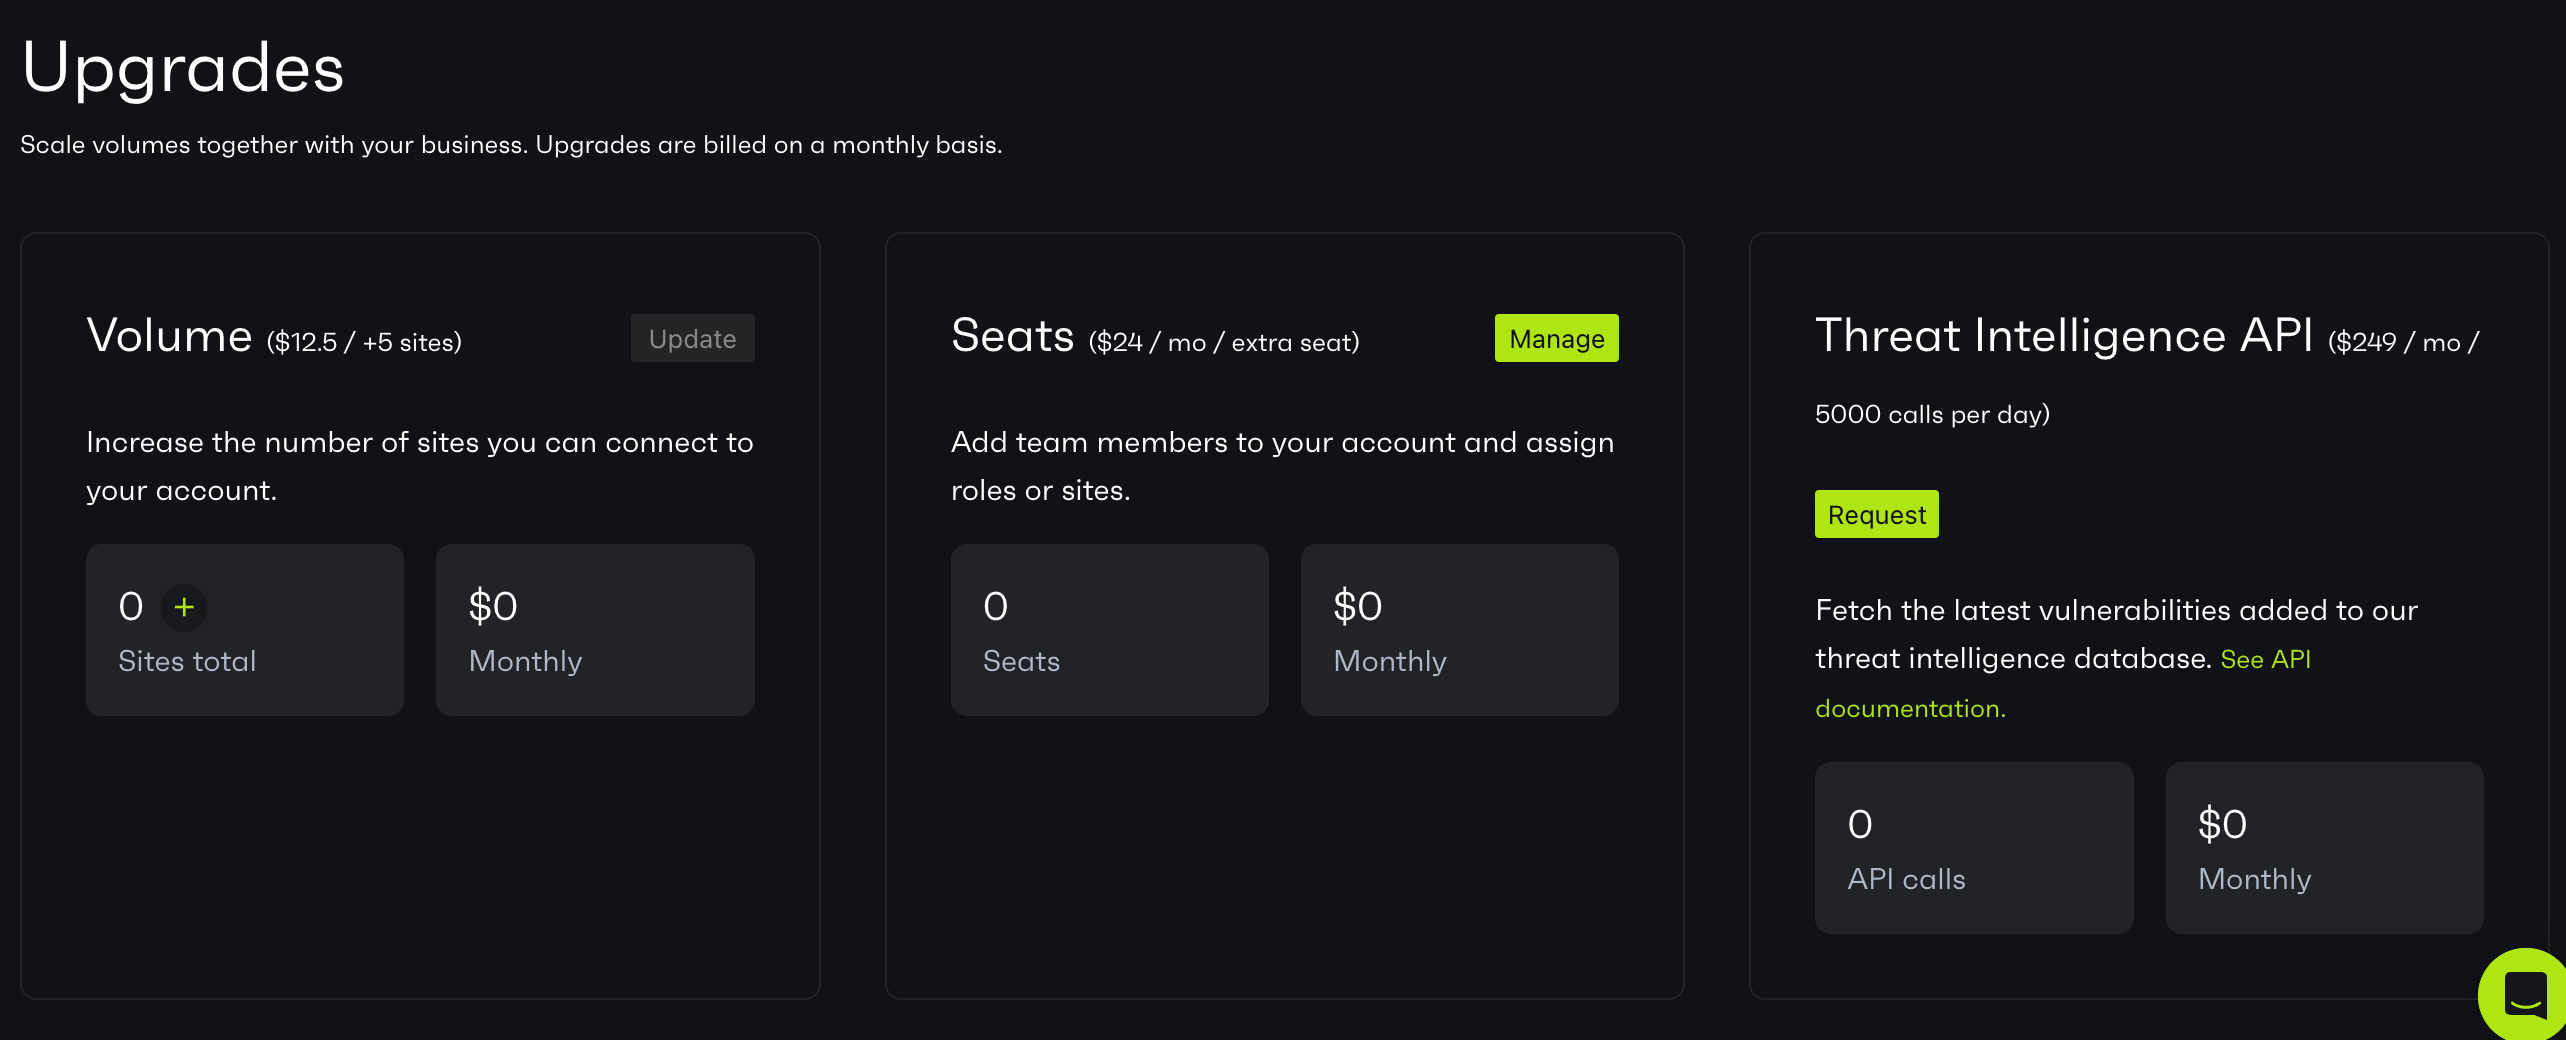Click the Request button for Threat Intelligence API
2566x1040 pixels.
click(x=1876, y=515)
